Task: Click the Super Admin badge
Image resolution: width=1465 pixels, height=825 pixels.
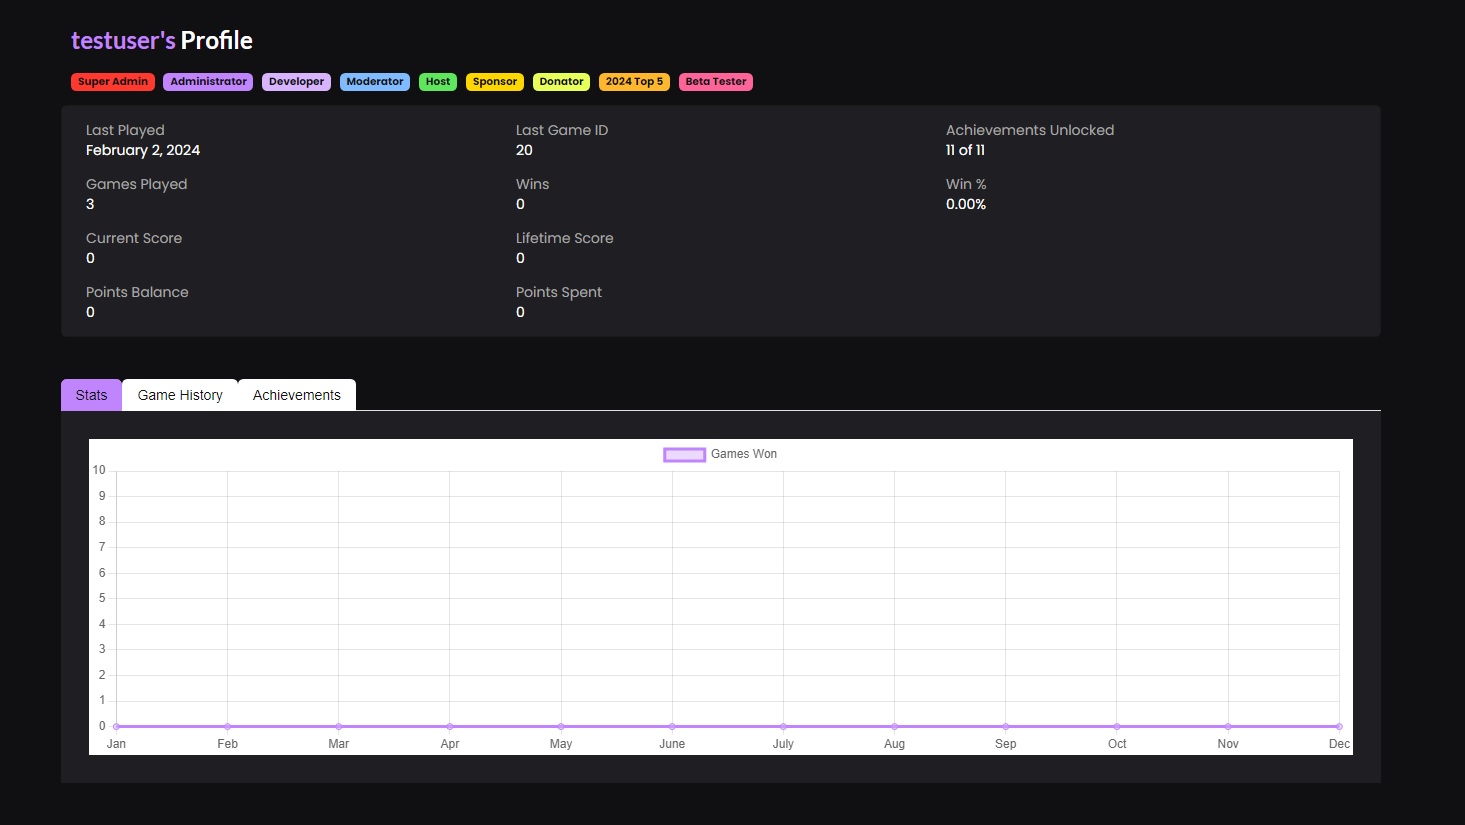Action: [x=113, y=82]
